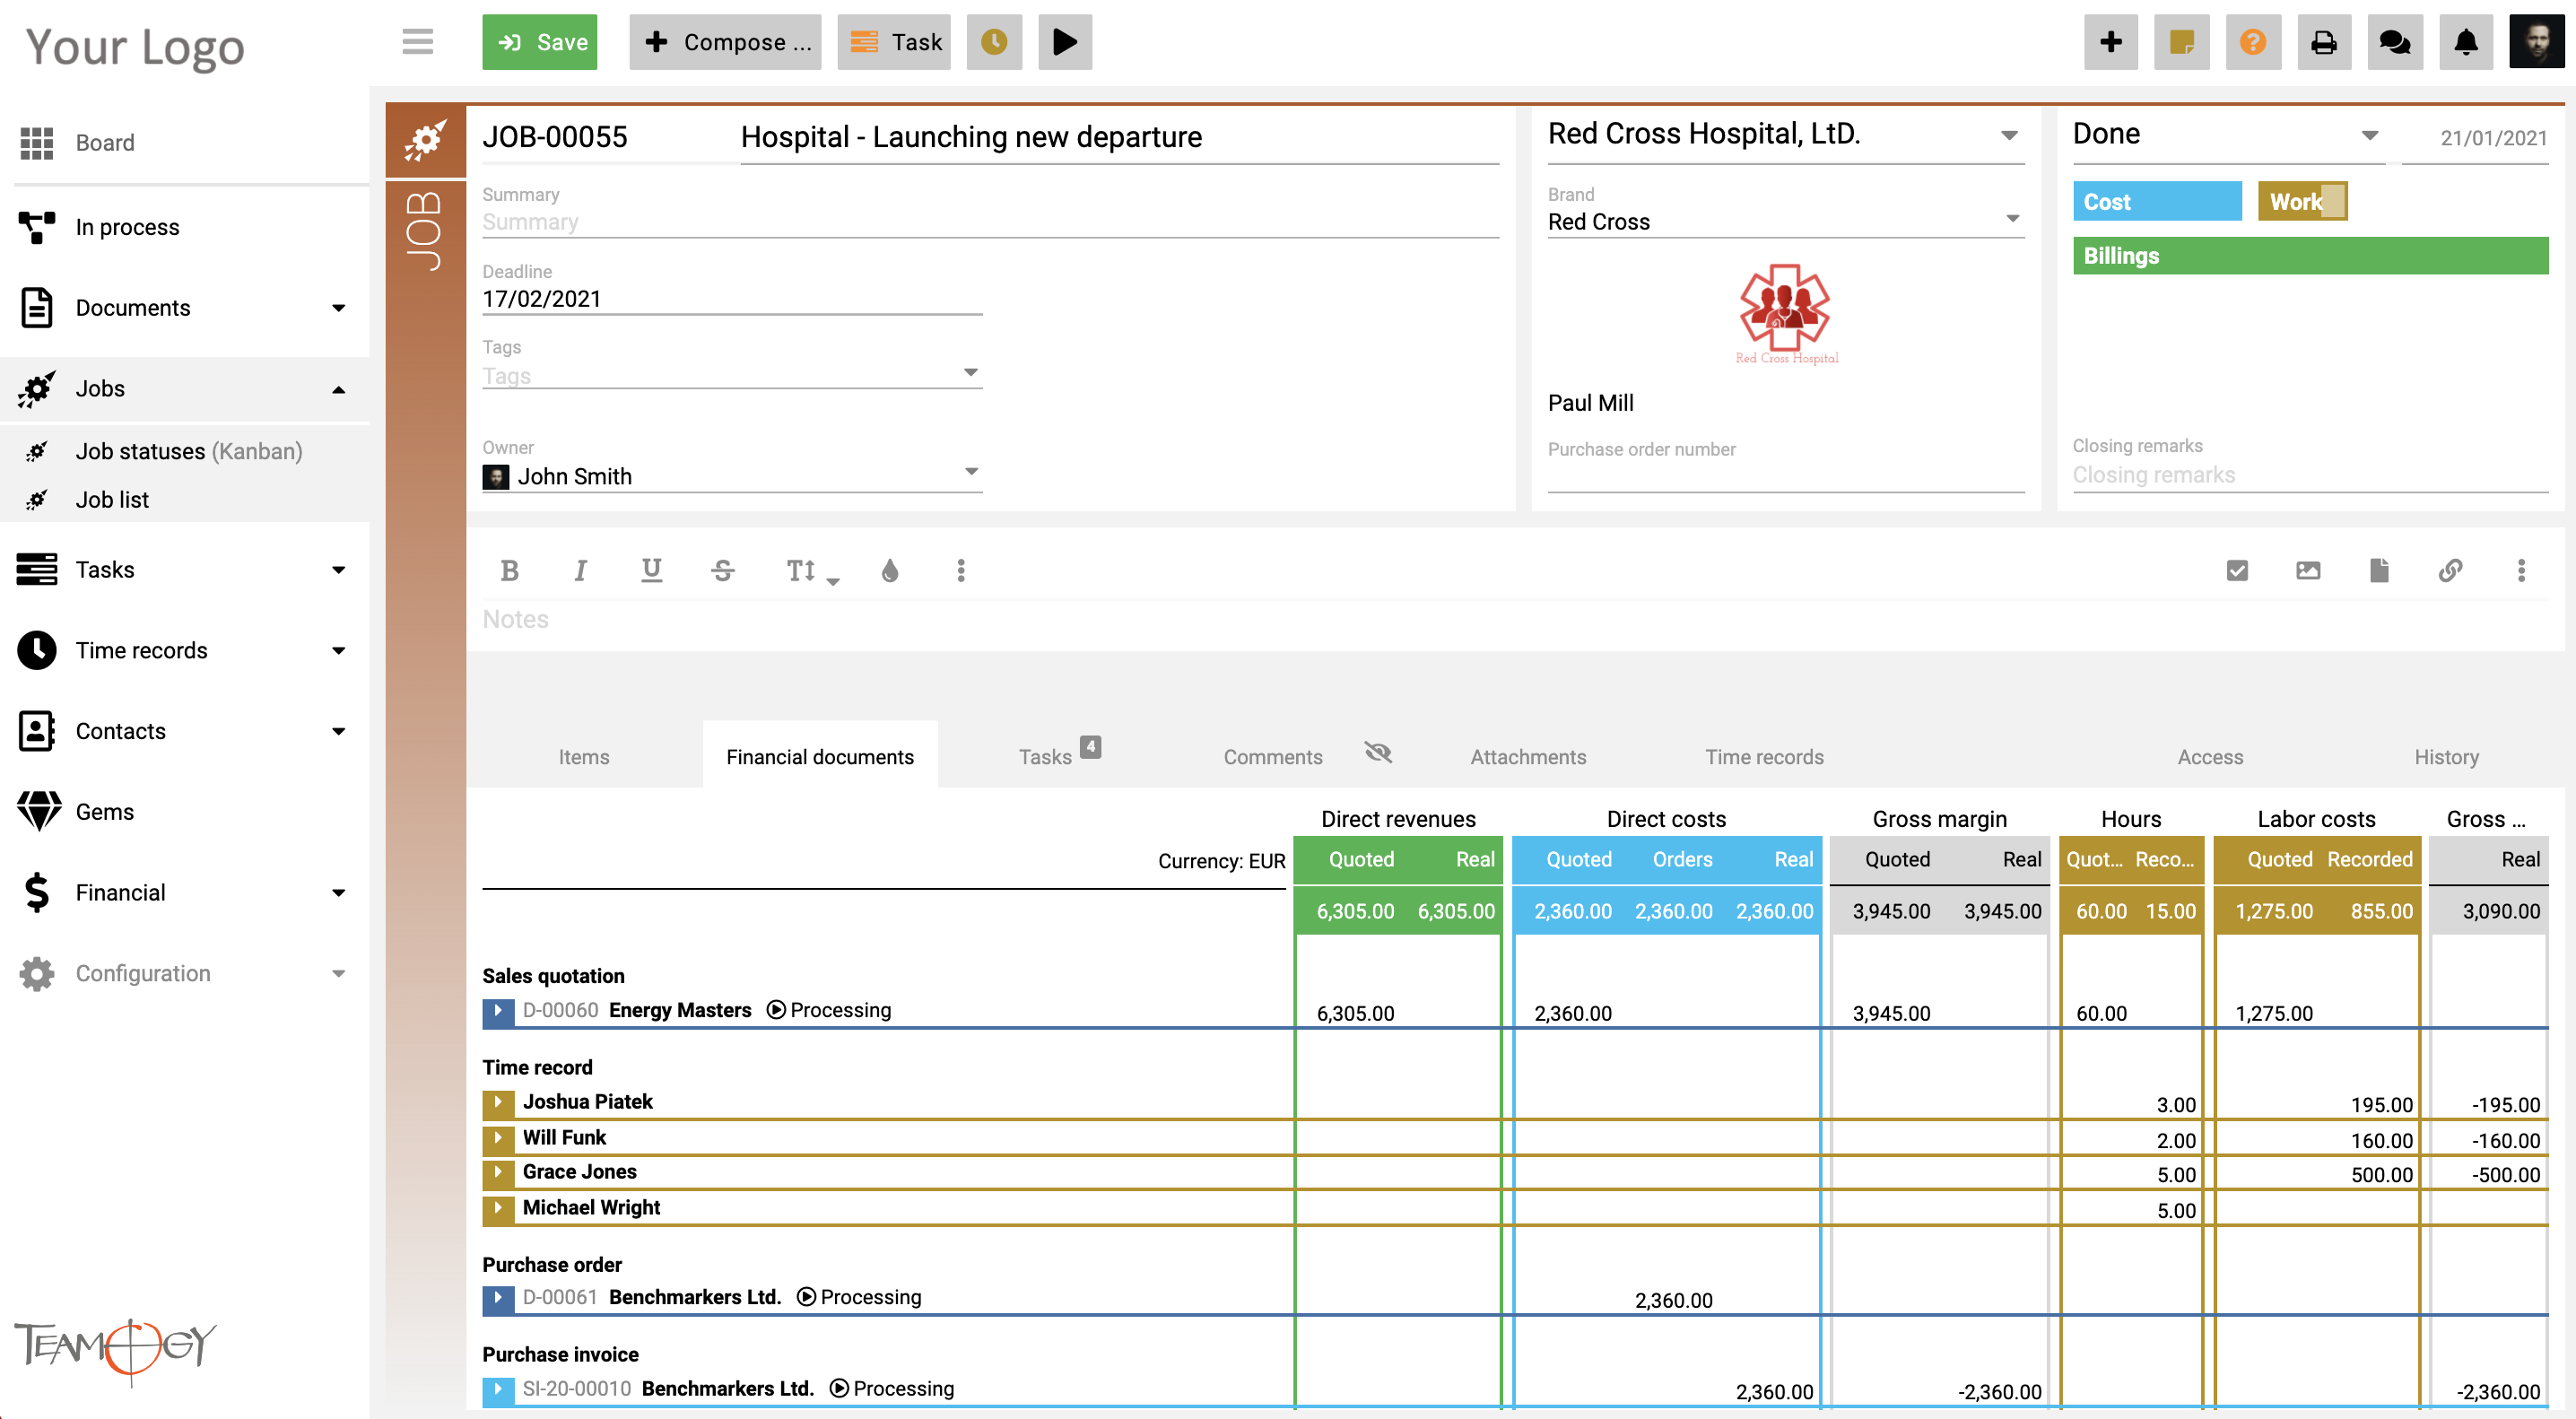Expand the Configuration sidebar section

(185, 973)
